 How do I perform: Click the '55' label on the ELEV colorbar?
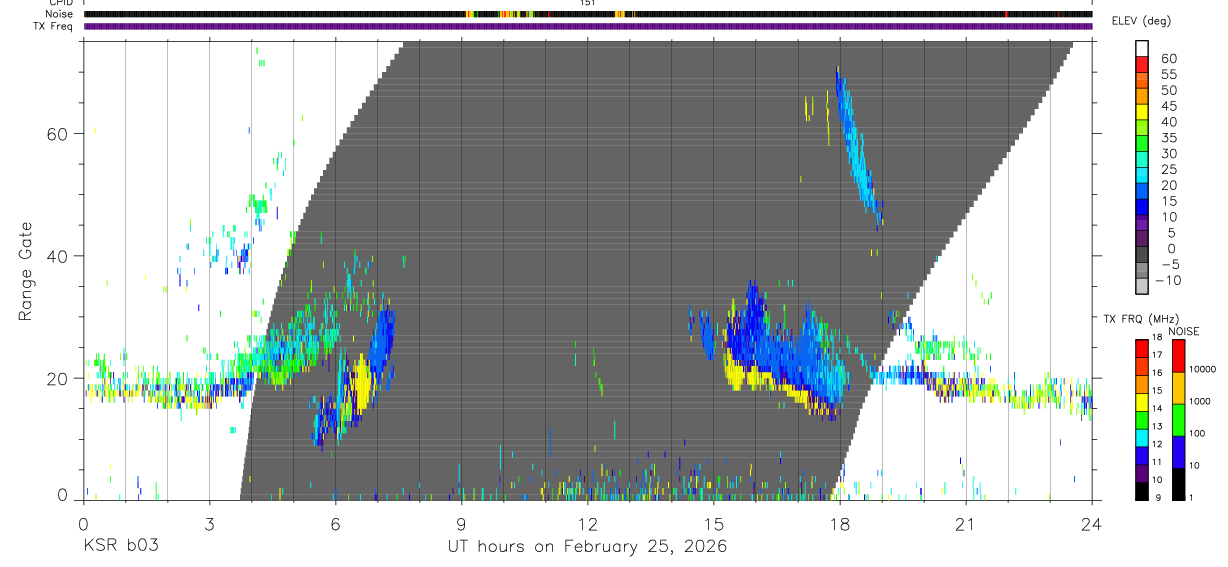1169,75
